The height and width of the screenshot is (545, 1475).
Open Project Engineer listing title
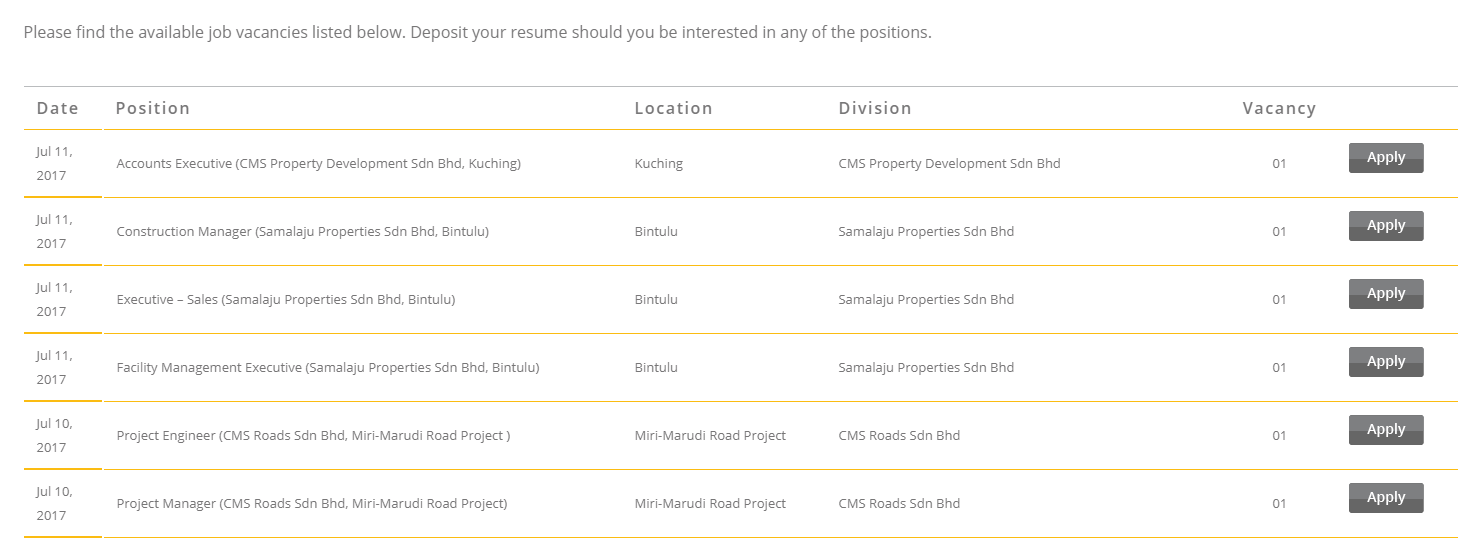(313, 436)
